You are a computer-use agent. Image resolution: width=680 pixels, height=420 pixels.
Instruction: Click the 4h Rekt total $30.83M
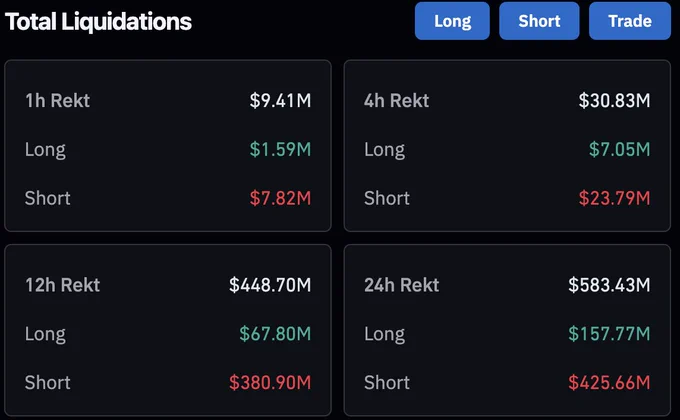click(x=614, y=101)
